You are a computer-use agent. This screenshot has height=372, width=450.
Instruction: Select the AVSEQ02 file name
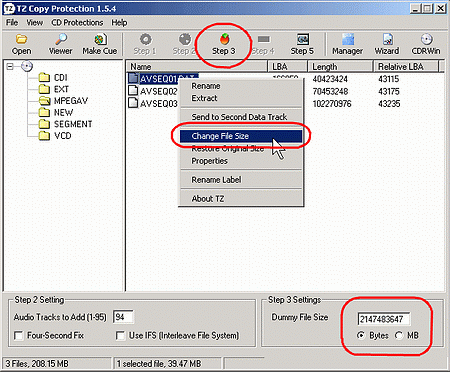pyautogui.click(x=159, y=91)
